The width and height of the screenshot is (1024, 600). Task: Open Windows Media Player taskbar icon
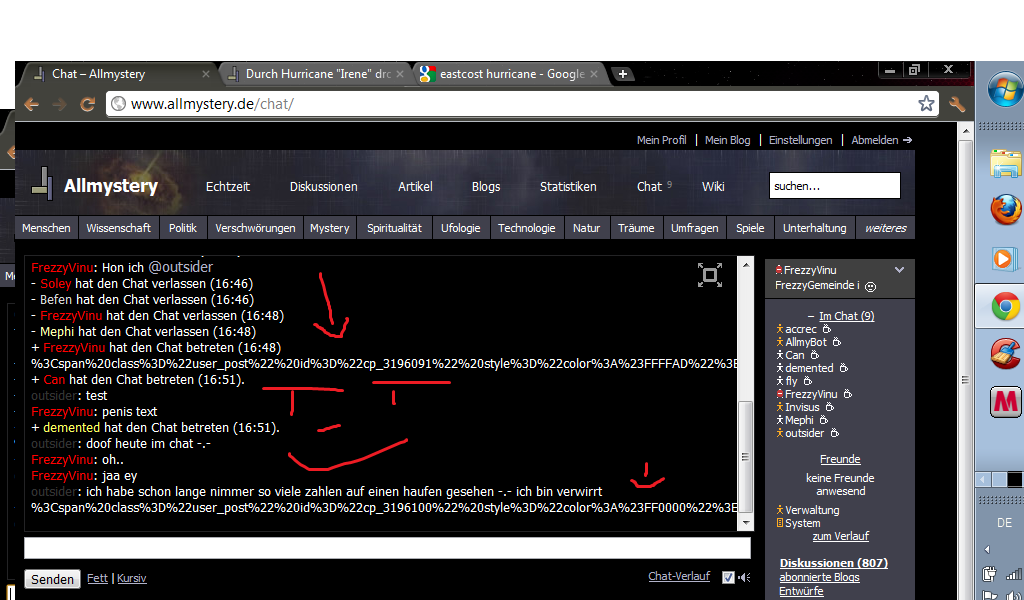(x=1006, y=259)
